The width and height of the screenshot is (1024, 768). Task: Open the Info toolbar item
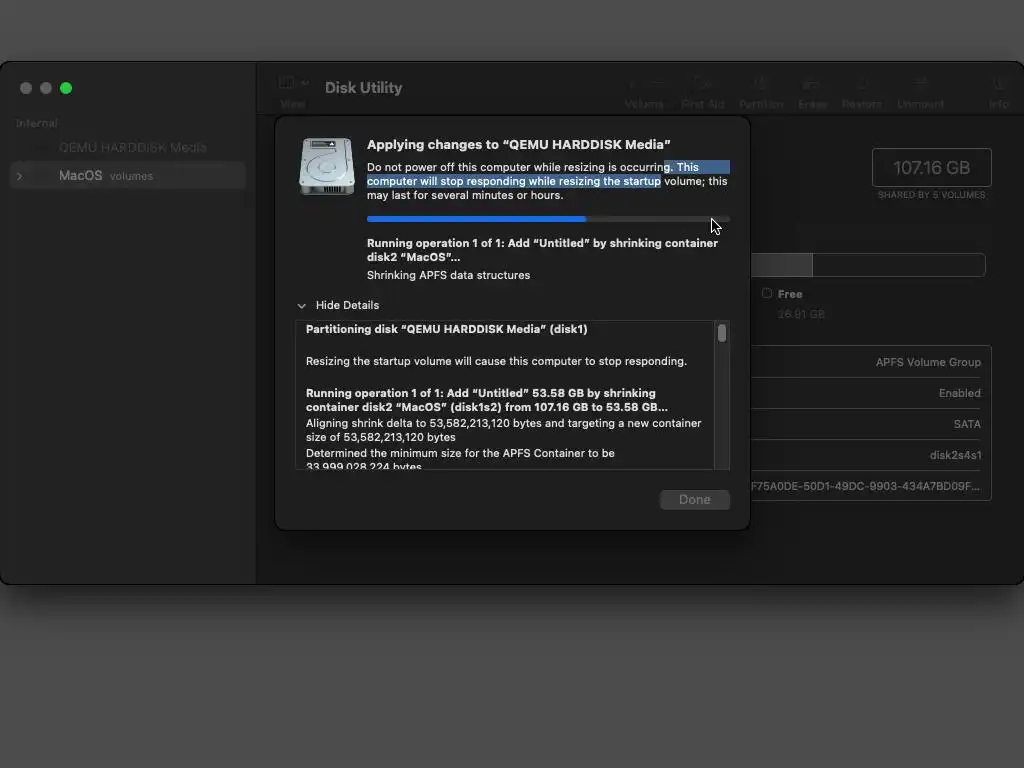click(x=998, y=93)
